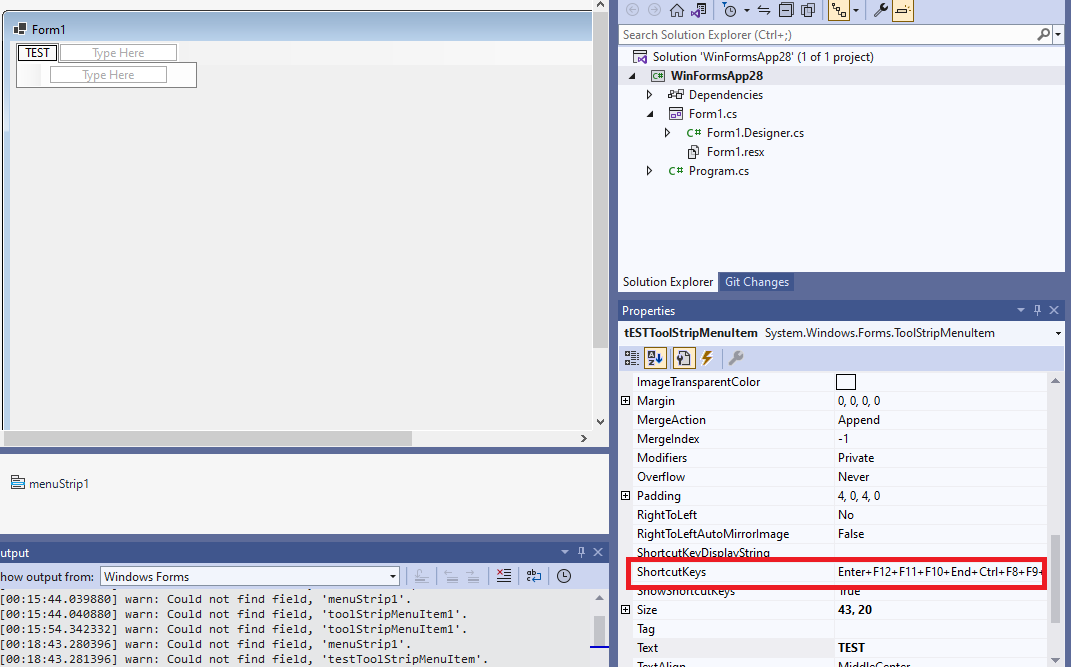Viewport: 1071px width, 667px height.
Task: Toggle word wrap in the Output window
Action: point(532,575)
